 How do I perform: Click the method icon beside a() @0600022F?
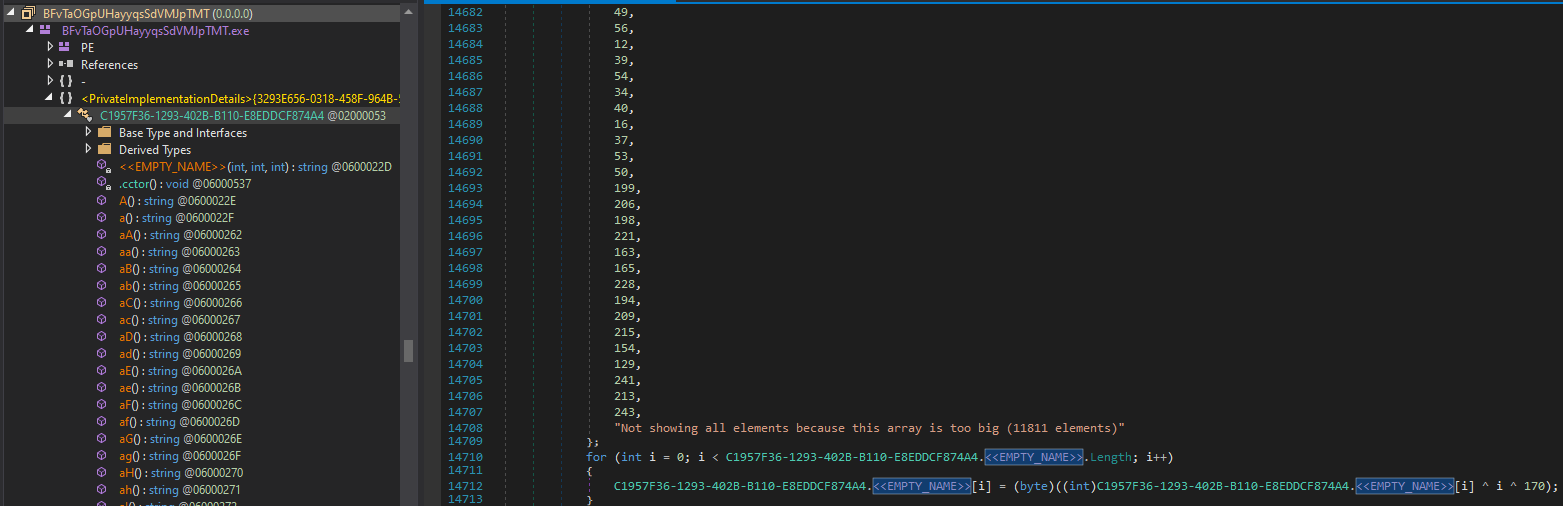[103, 217]
